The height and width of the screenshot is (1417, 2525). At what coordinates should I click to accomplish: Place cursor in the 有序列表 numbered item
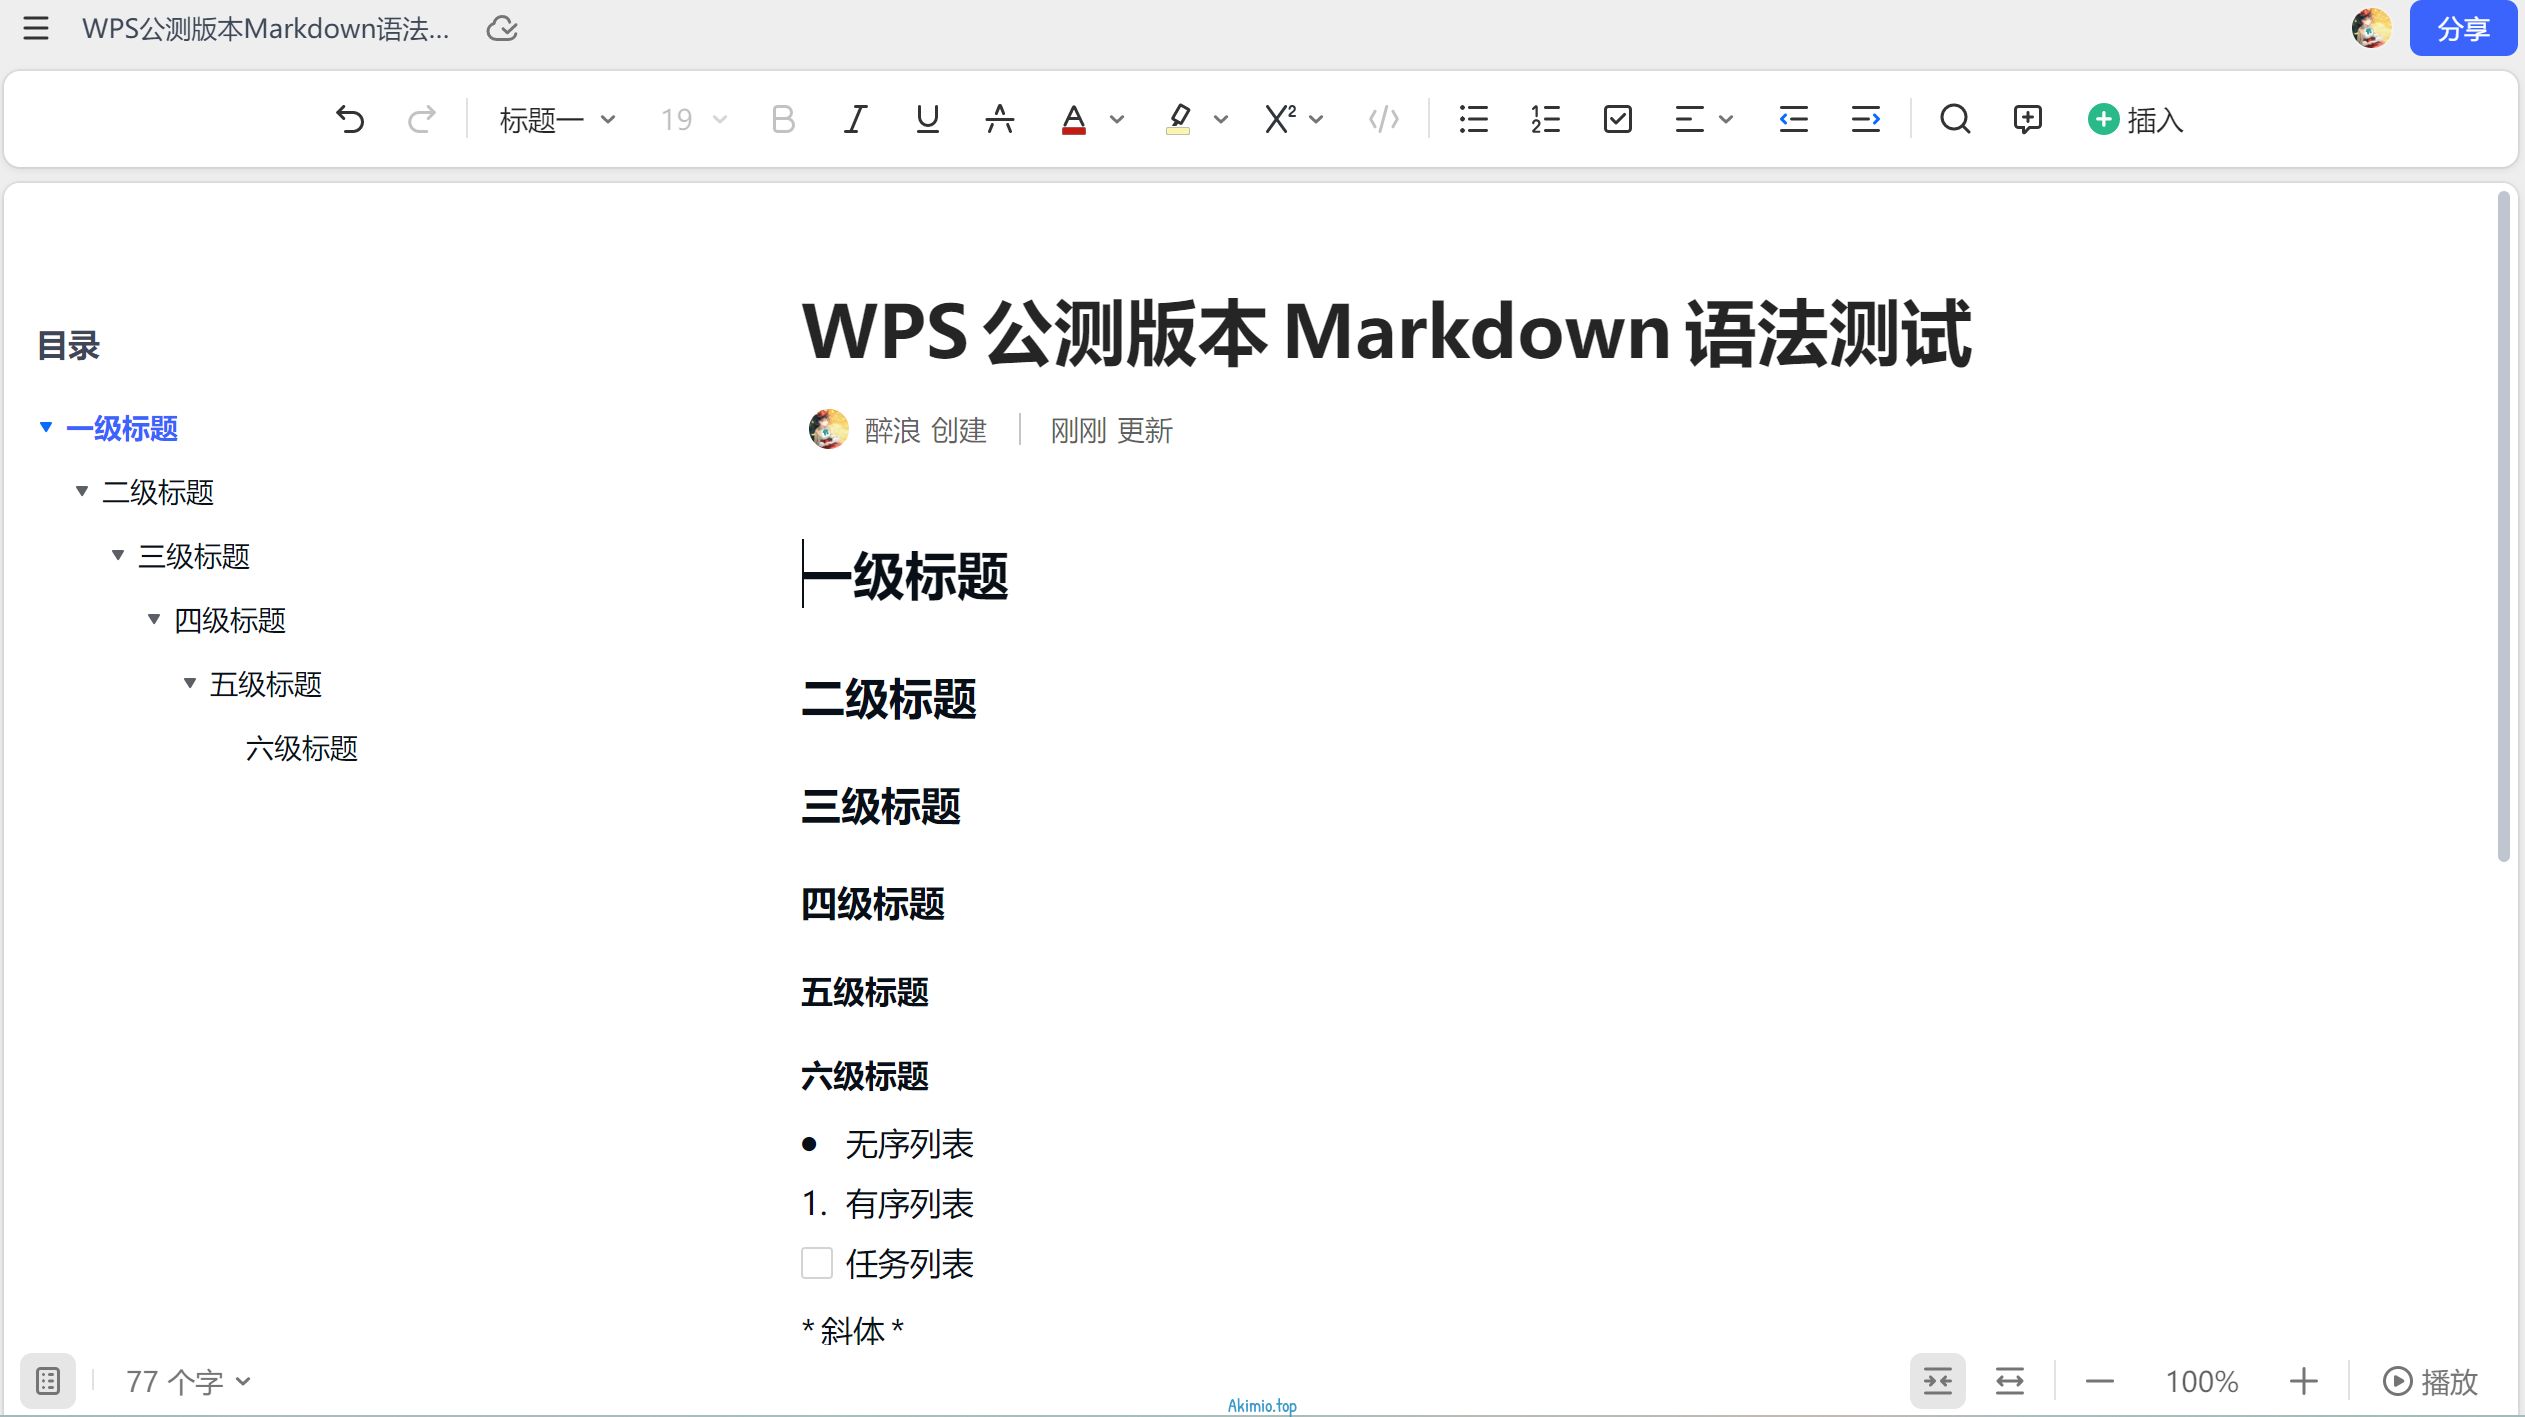(x=910, y=1204)
